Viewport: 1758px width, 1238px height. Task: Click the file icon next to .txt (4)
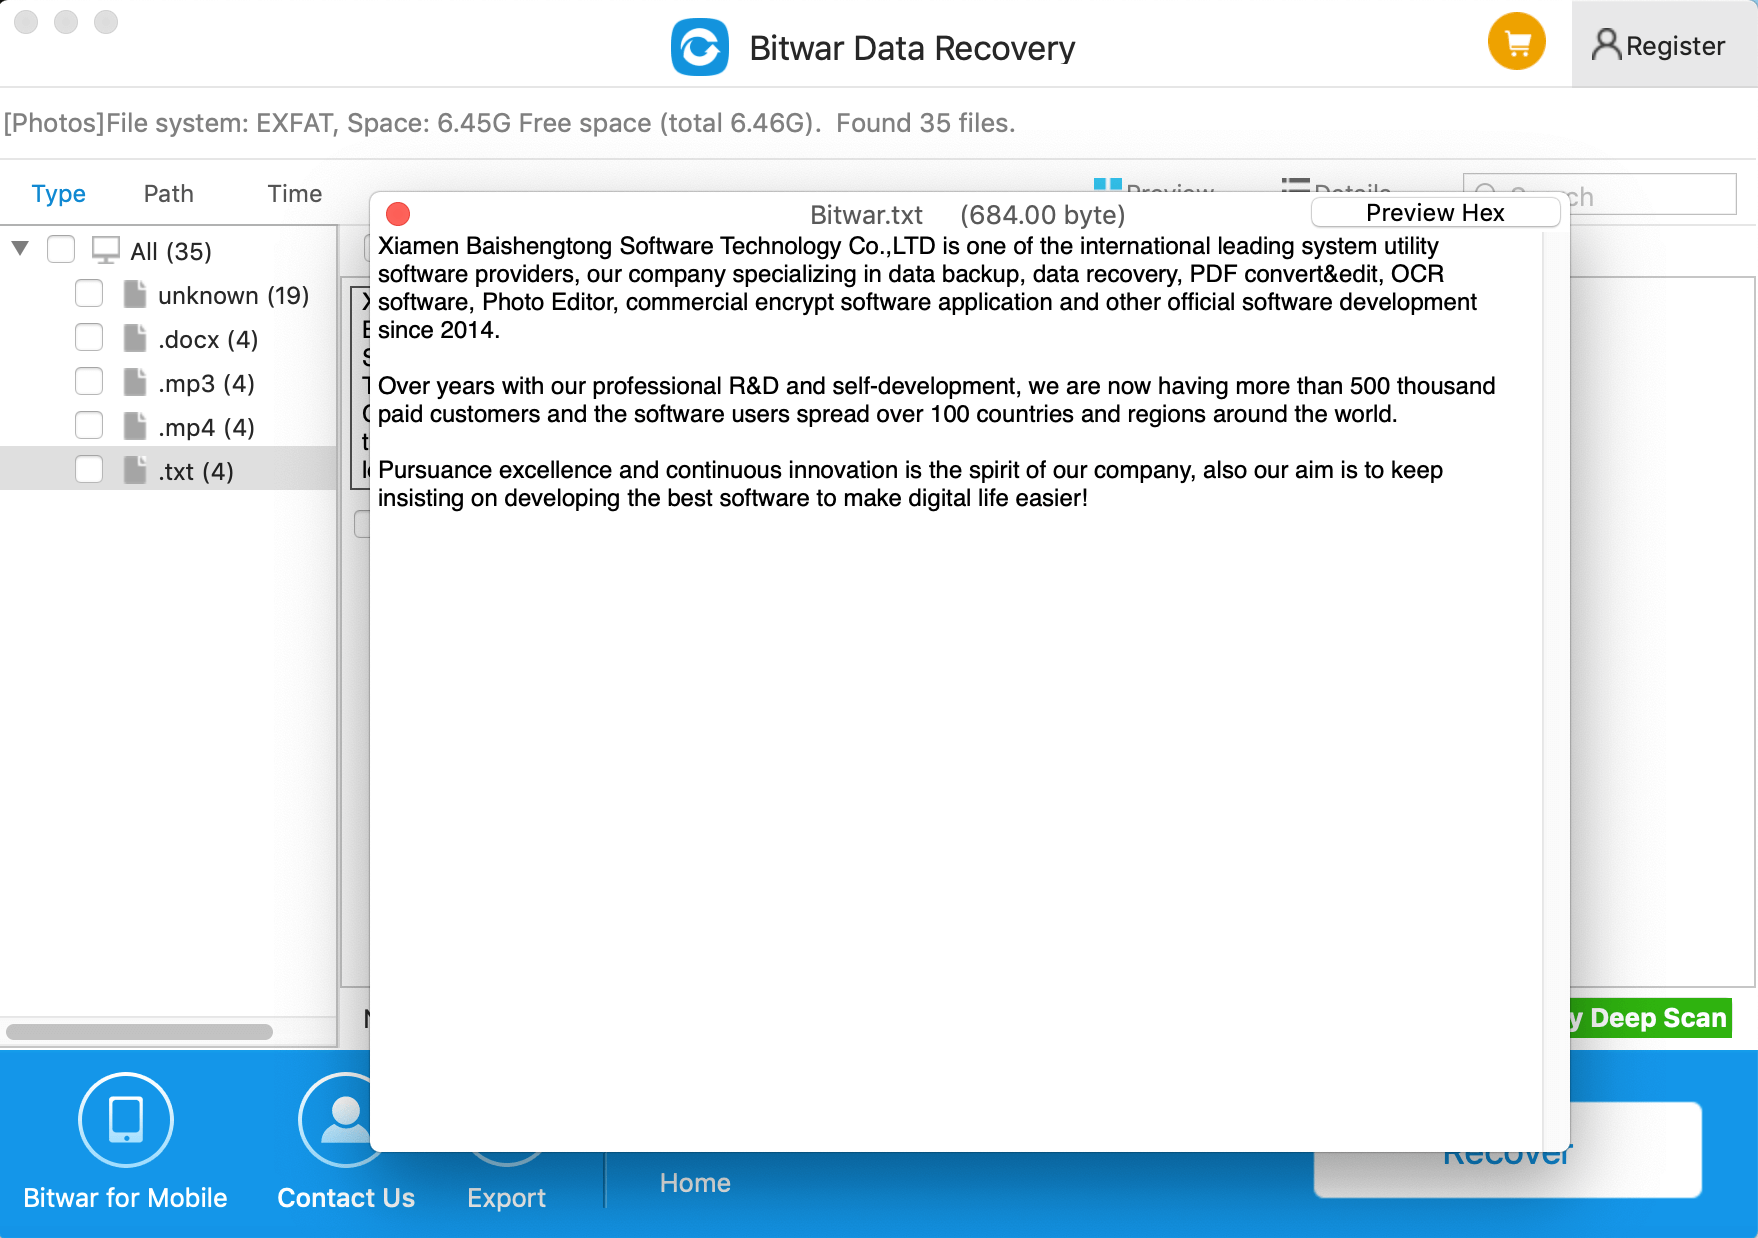[135, 470]
